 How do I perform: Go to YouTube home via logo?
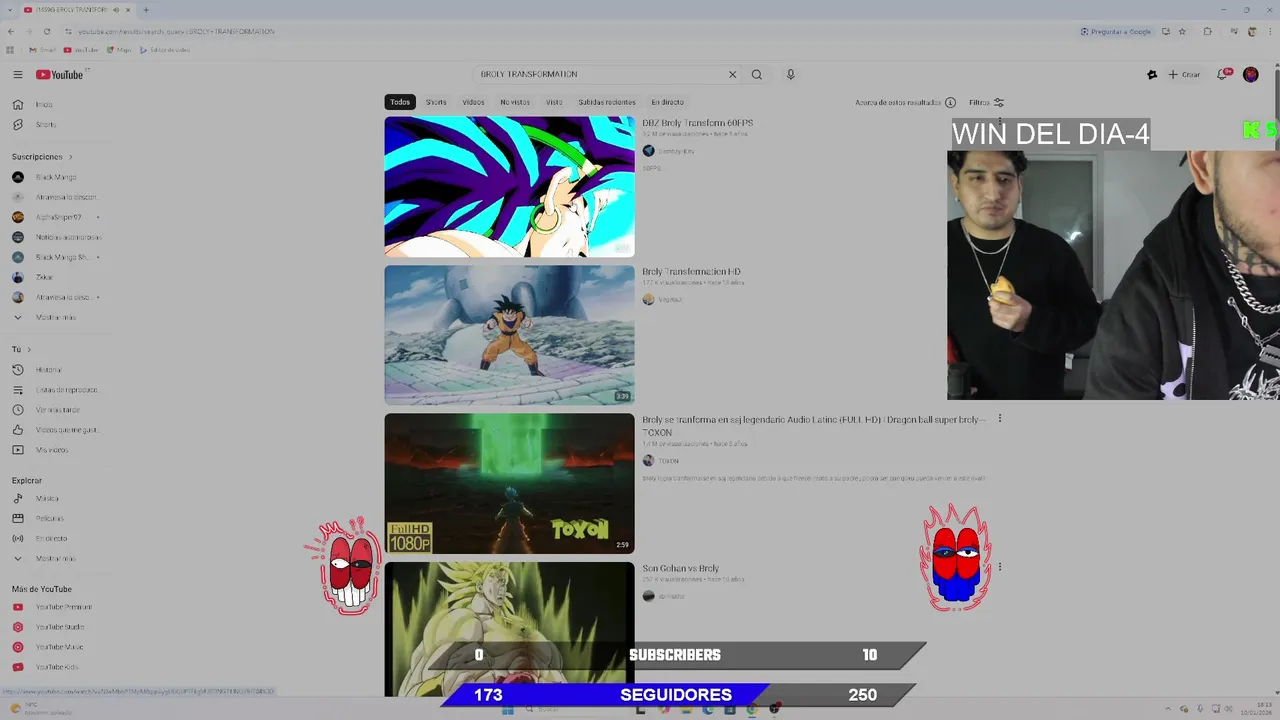(x=60, y=75)
